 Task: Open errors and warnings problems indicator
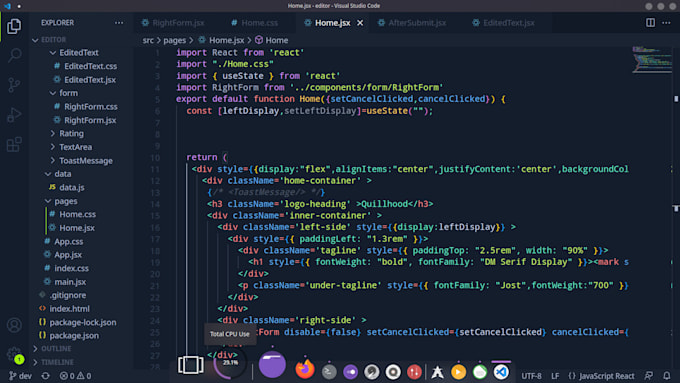pyautogui.click(x=75, y=376)
